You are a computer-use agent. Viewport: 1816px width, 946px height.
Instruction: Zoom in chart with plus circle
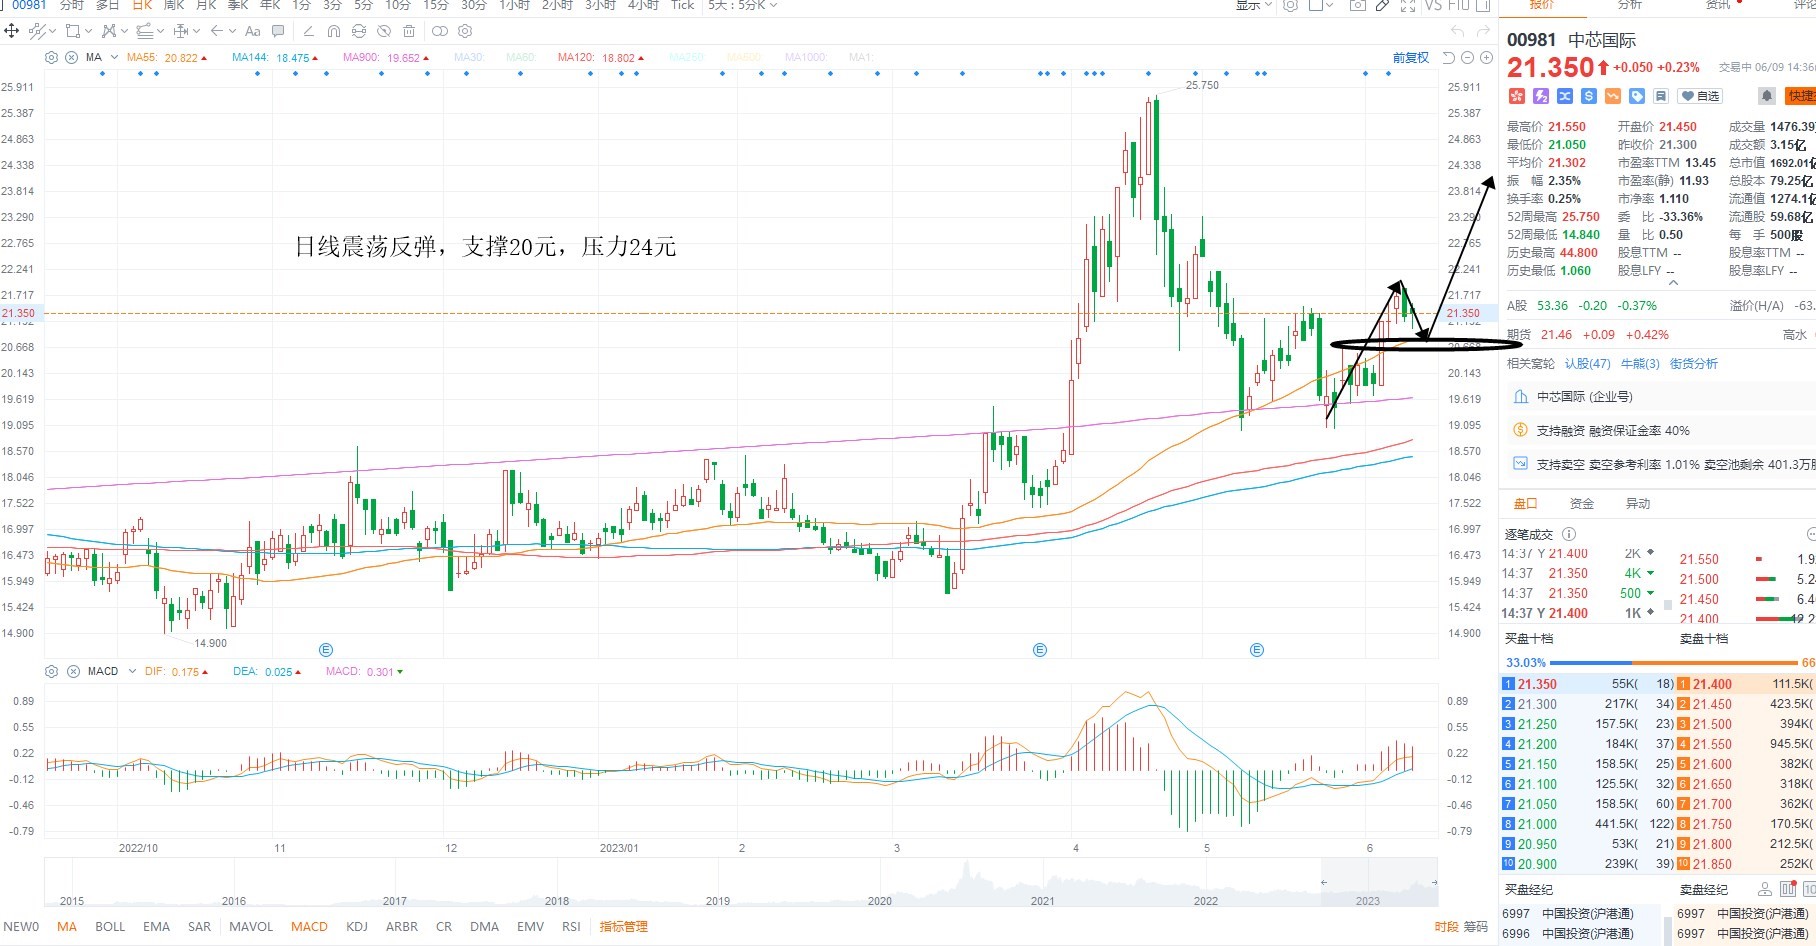coord(1486,57)
